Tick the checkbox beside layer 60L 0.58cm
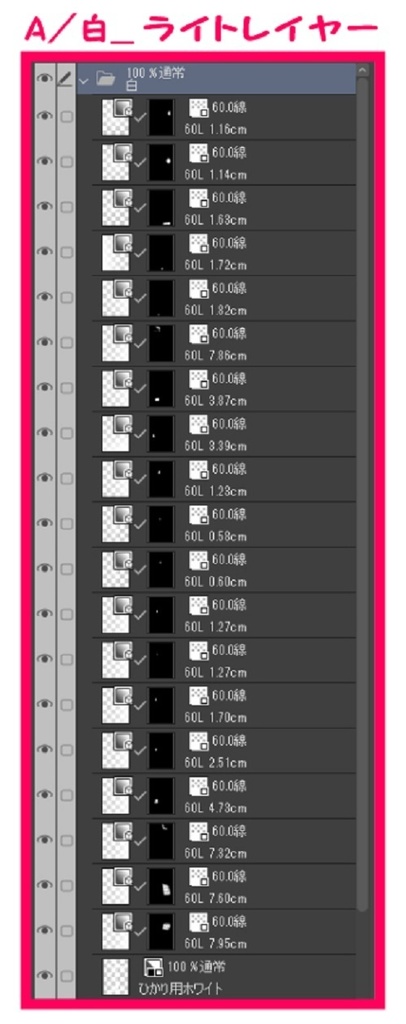 click(66, 524)
